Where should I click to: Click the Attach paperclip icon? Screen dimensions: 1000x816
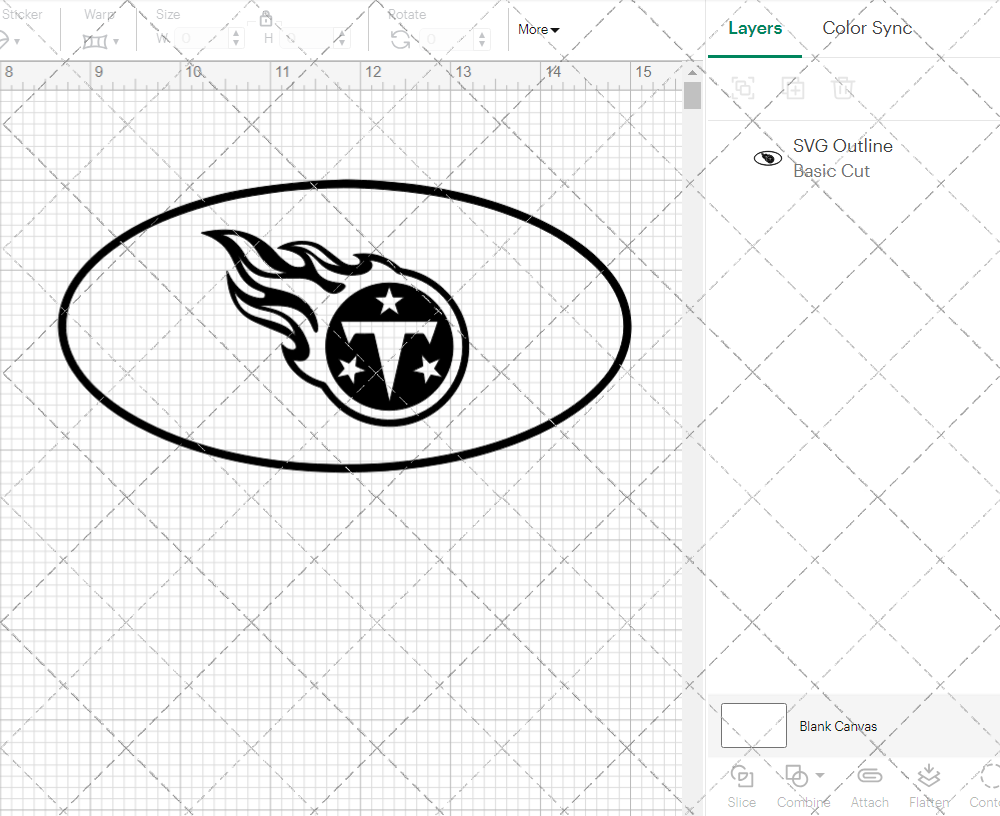869,776
